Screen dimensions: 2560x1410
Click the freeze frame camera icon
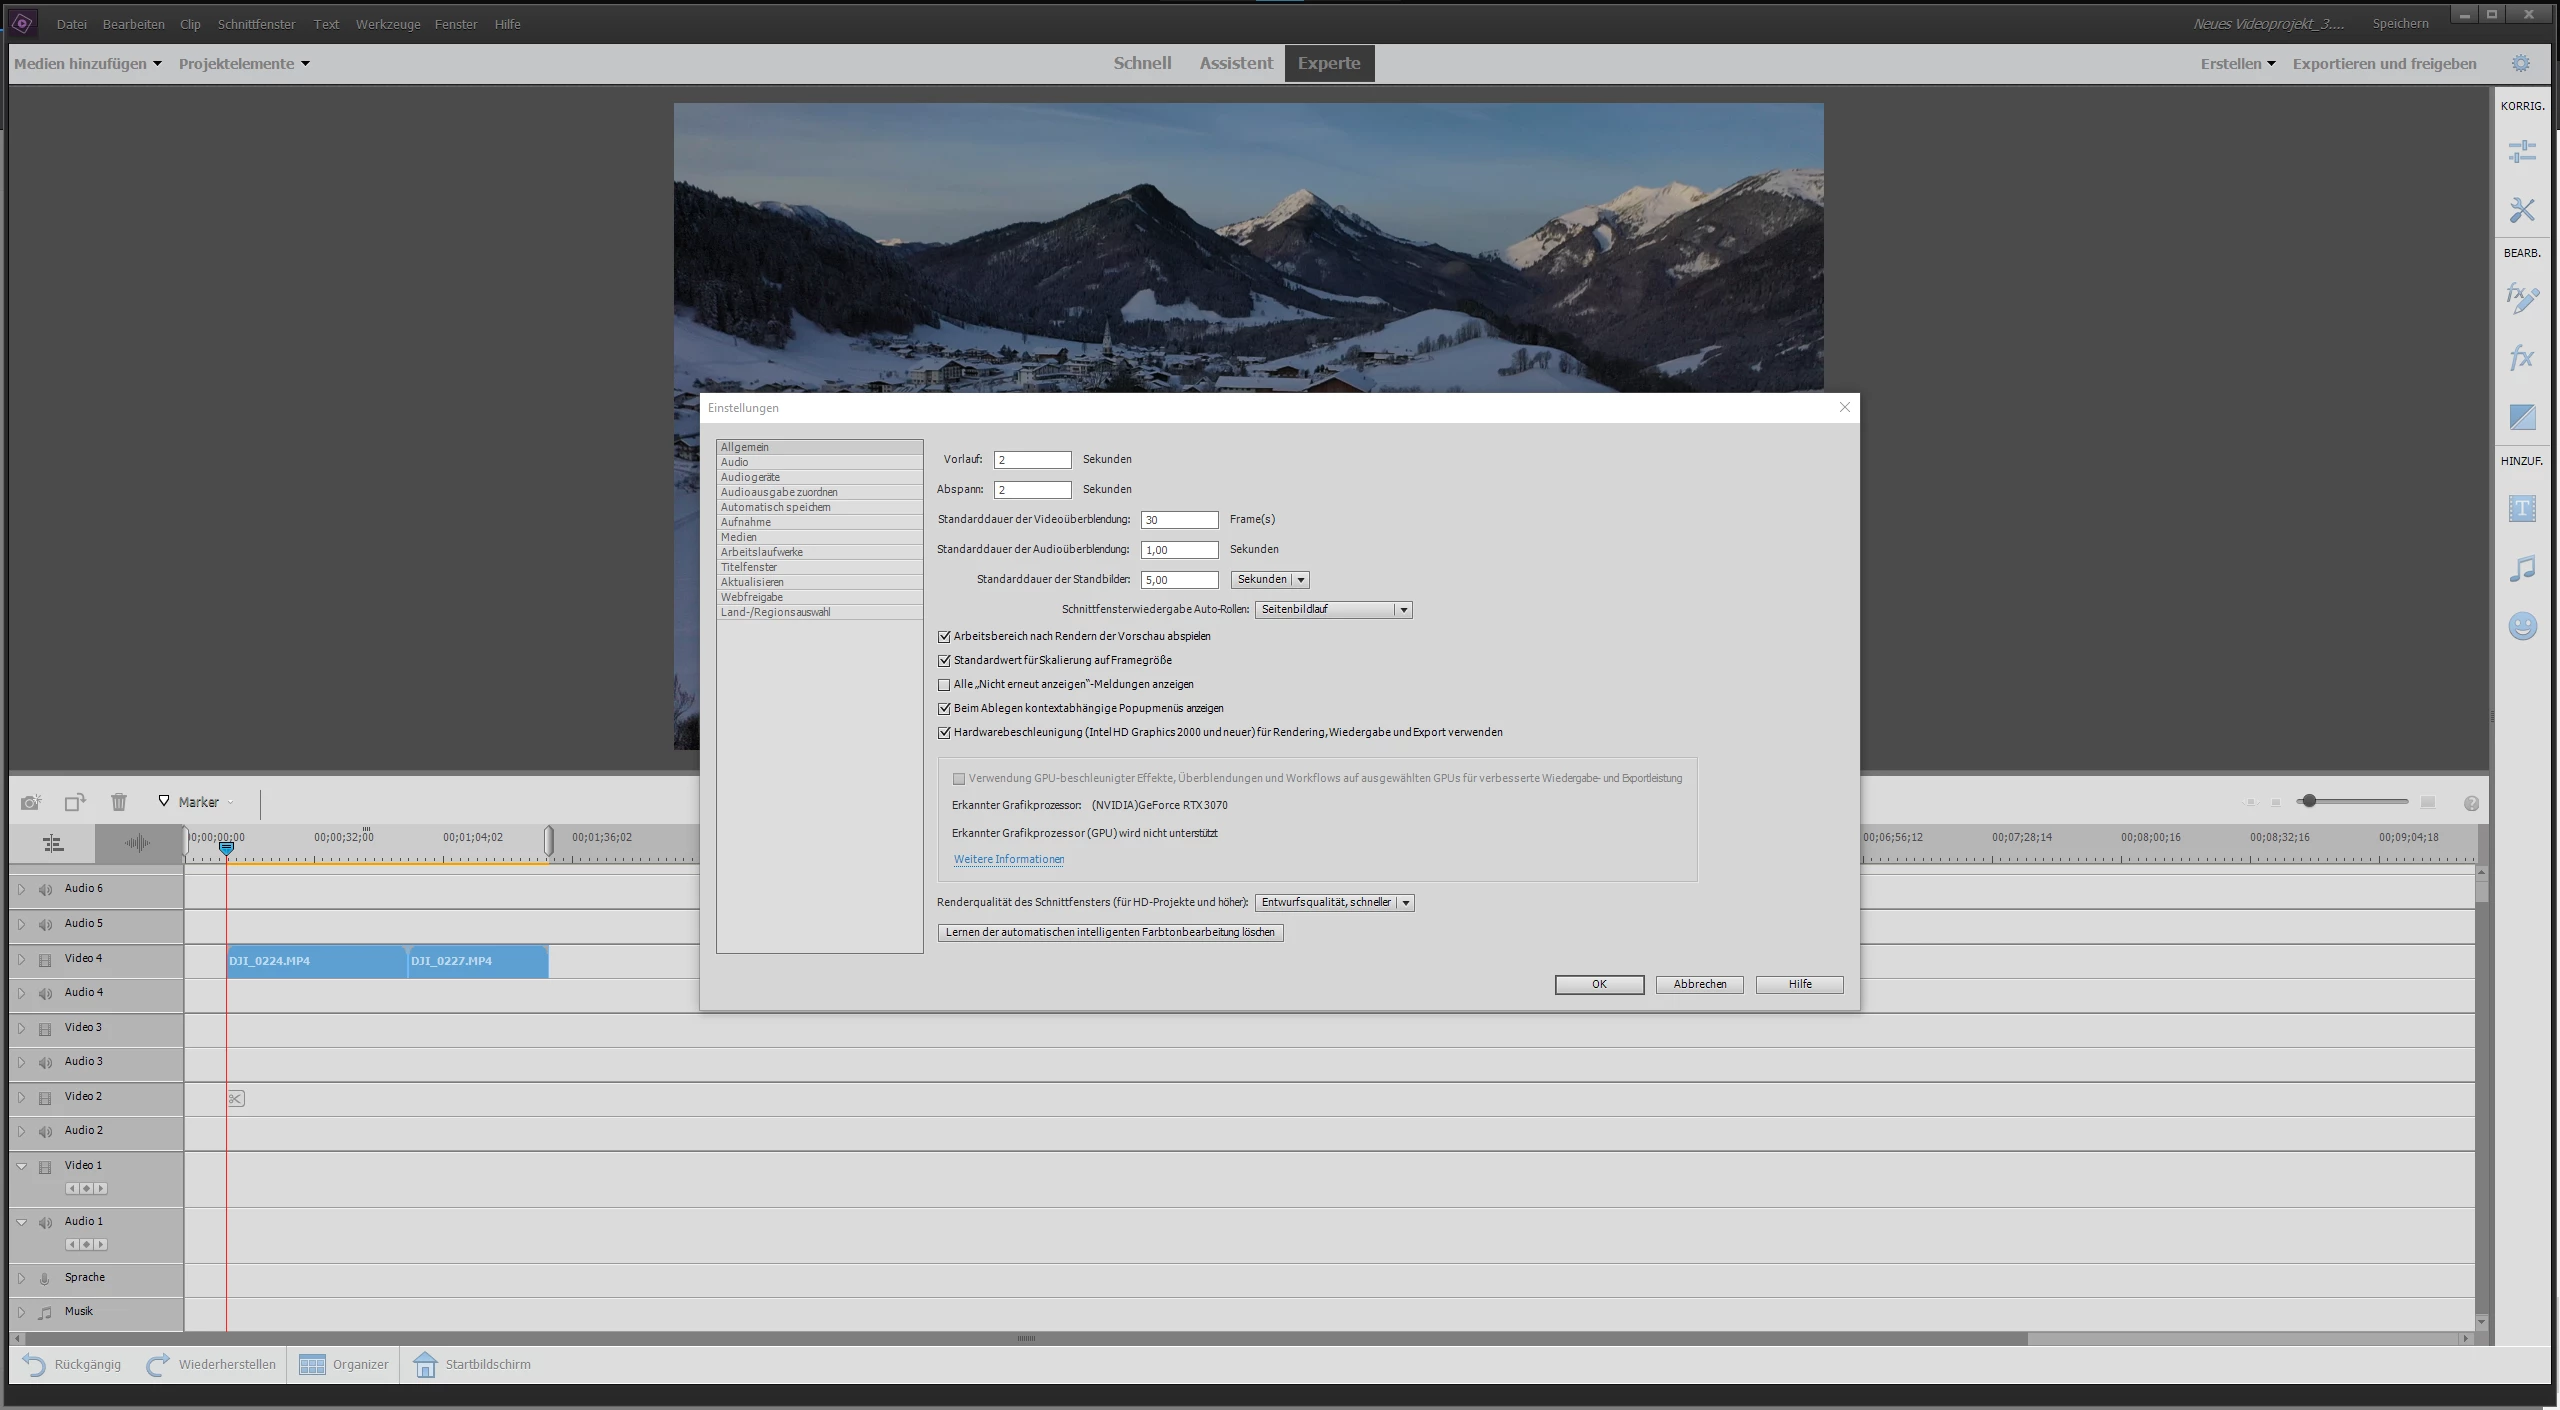(x=31, y=802)
